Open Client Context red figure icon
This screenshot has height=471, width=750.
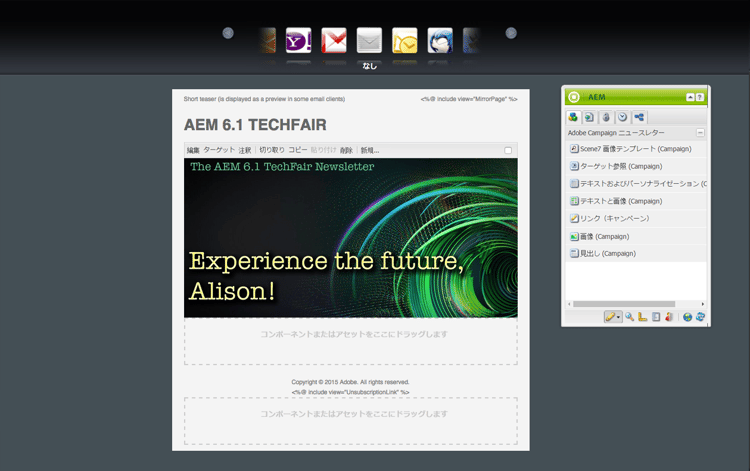click(669, 317)
